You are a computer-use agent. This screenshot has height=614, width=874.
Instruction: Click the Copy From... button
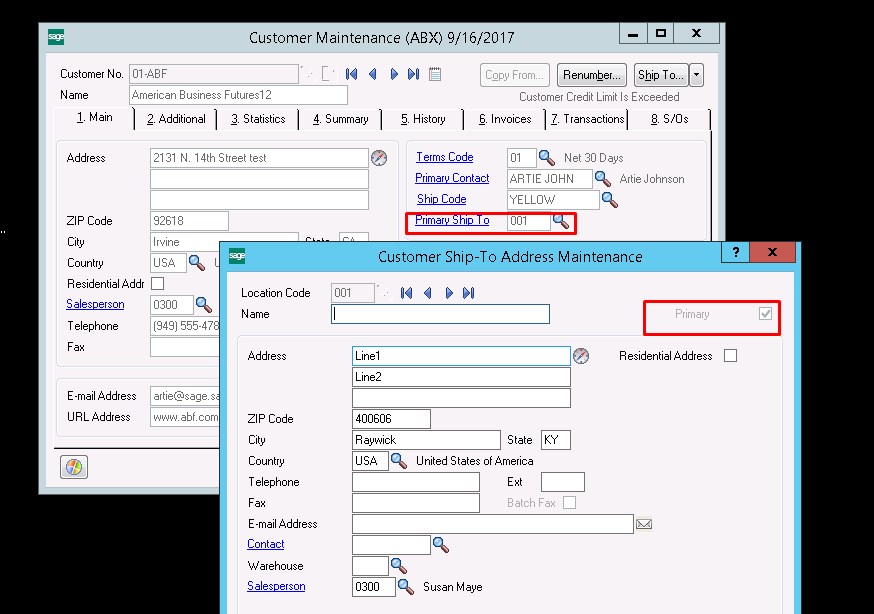(x=515, y=75)
